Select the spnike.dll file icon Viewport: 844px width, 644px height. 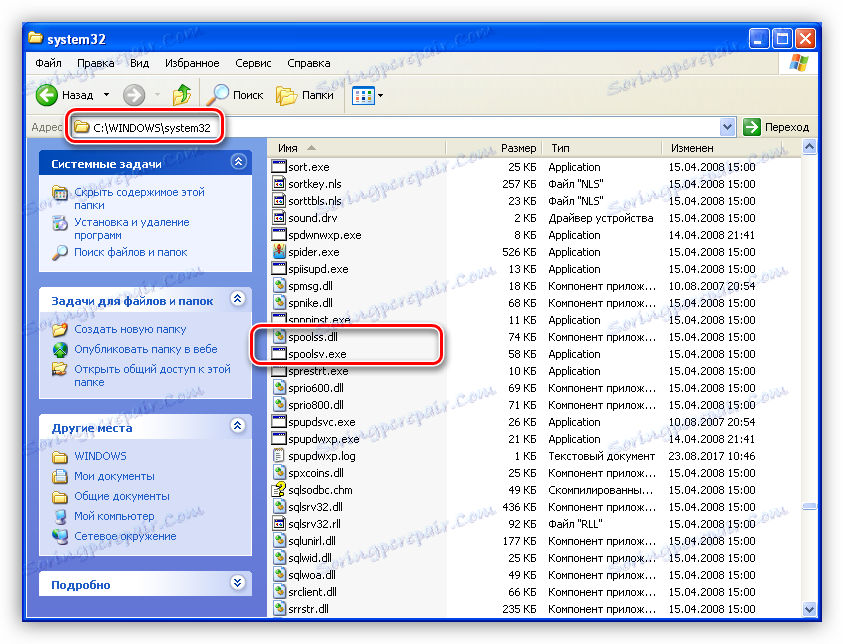pos(279,303)
